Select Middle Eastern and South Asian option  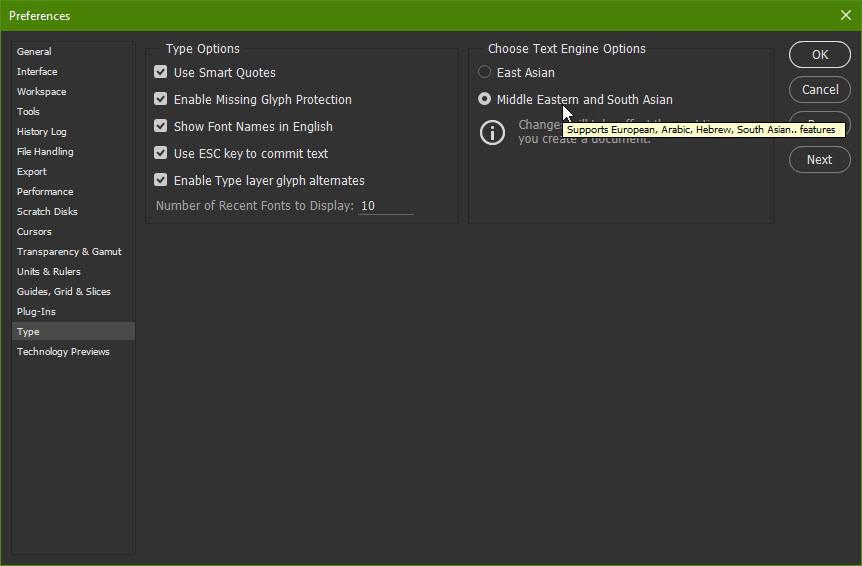[484, 99]
